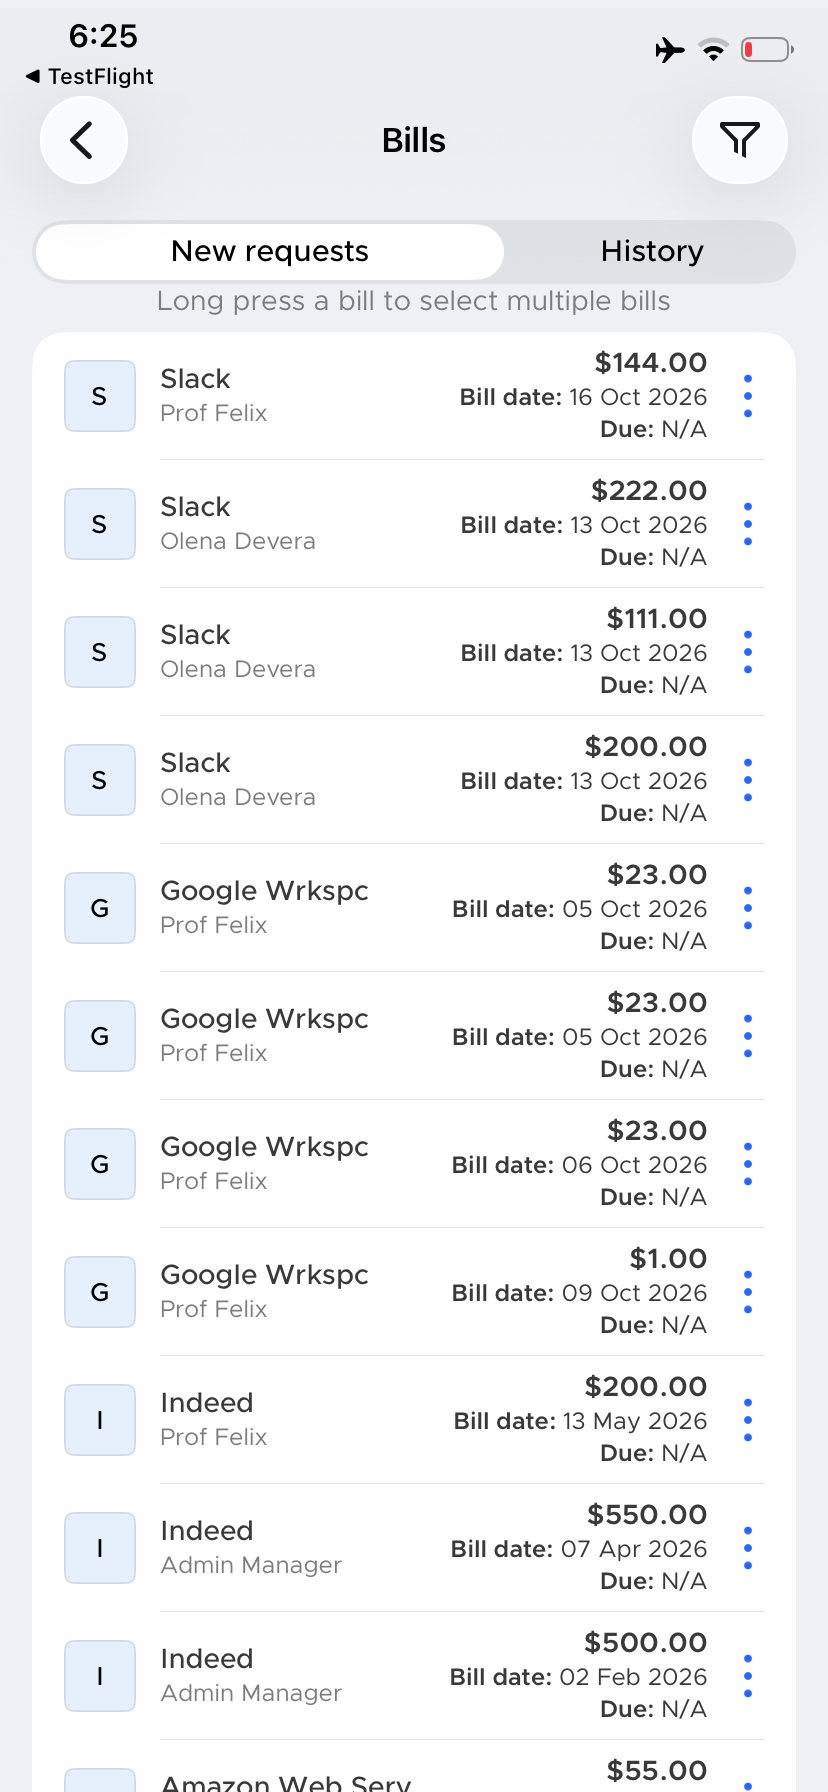Tap the $1.00 amount

point(668,1259)
